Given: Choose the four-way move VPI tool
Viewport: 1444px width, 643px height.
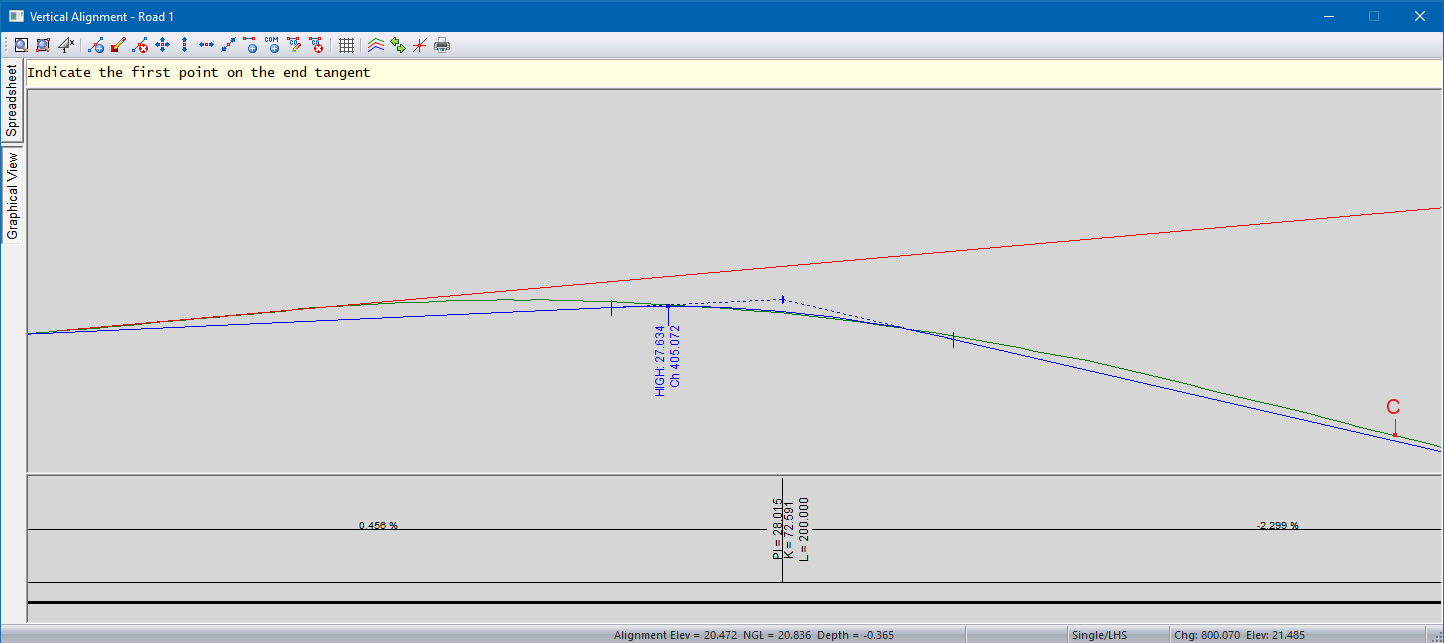Looking at the screenshot, I should tap(162, 45).
